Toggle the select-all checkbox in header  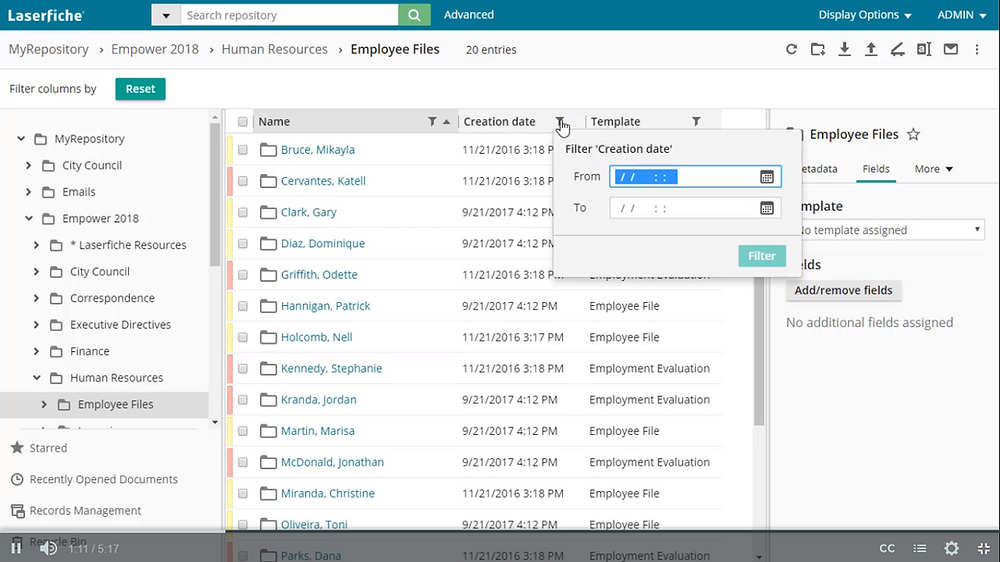(242, 121)
